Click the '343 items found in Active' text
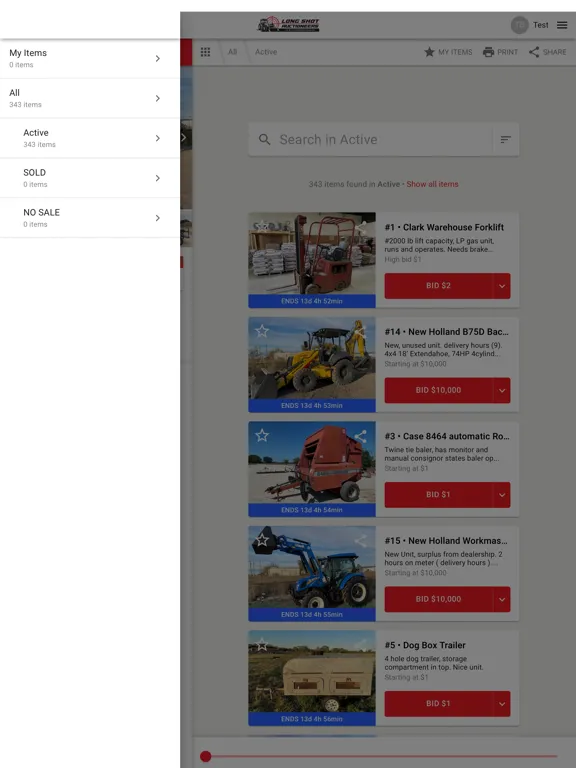This screenshot has width=576, height=768. click(x=354, y=184)
